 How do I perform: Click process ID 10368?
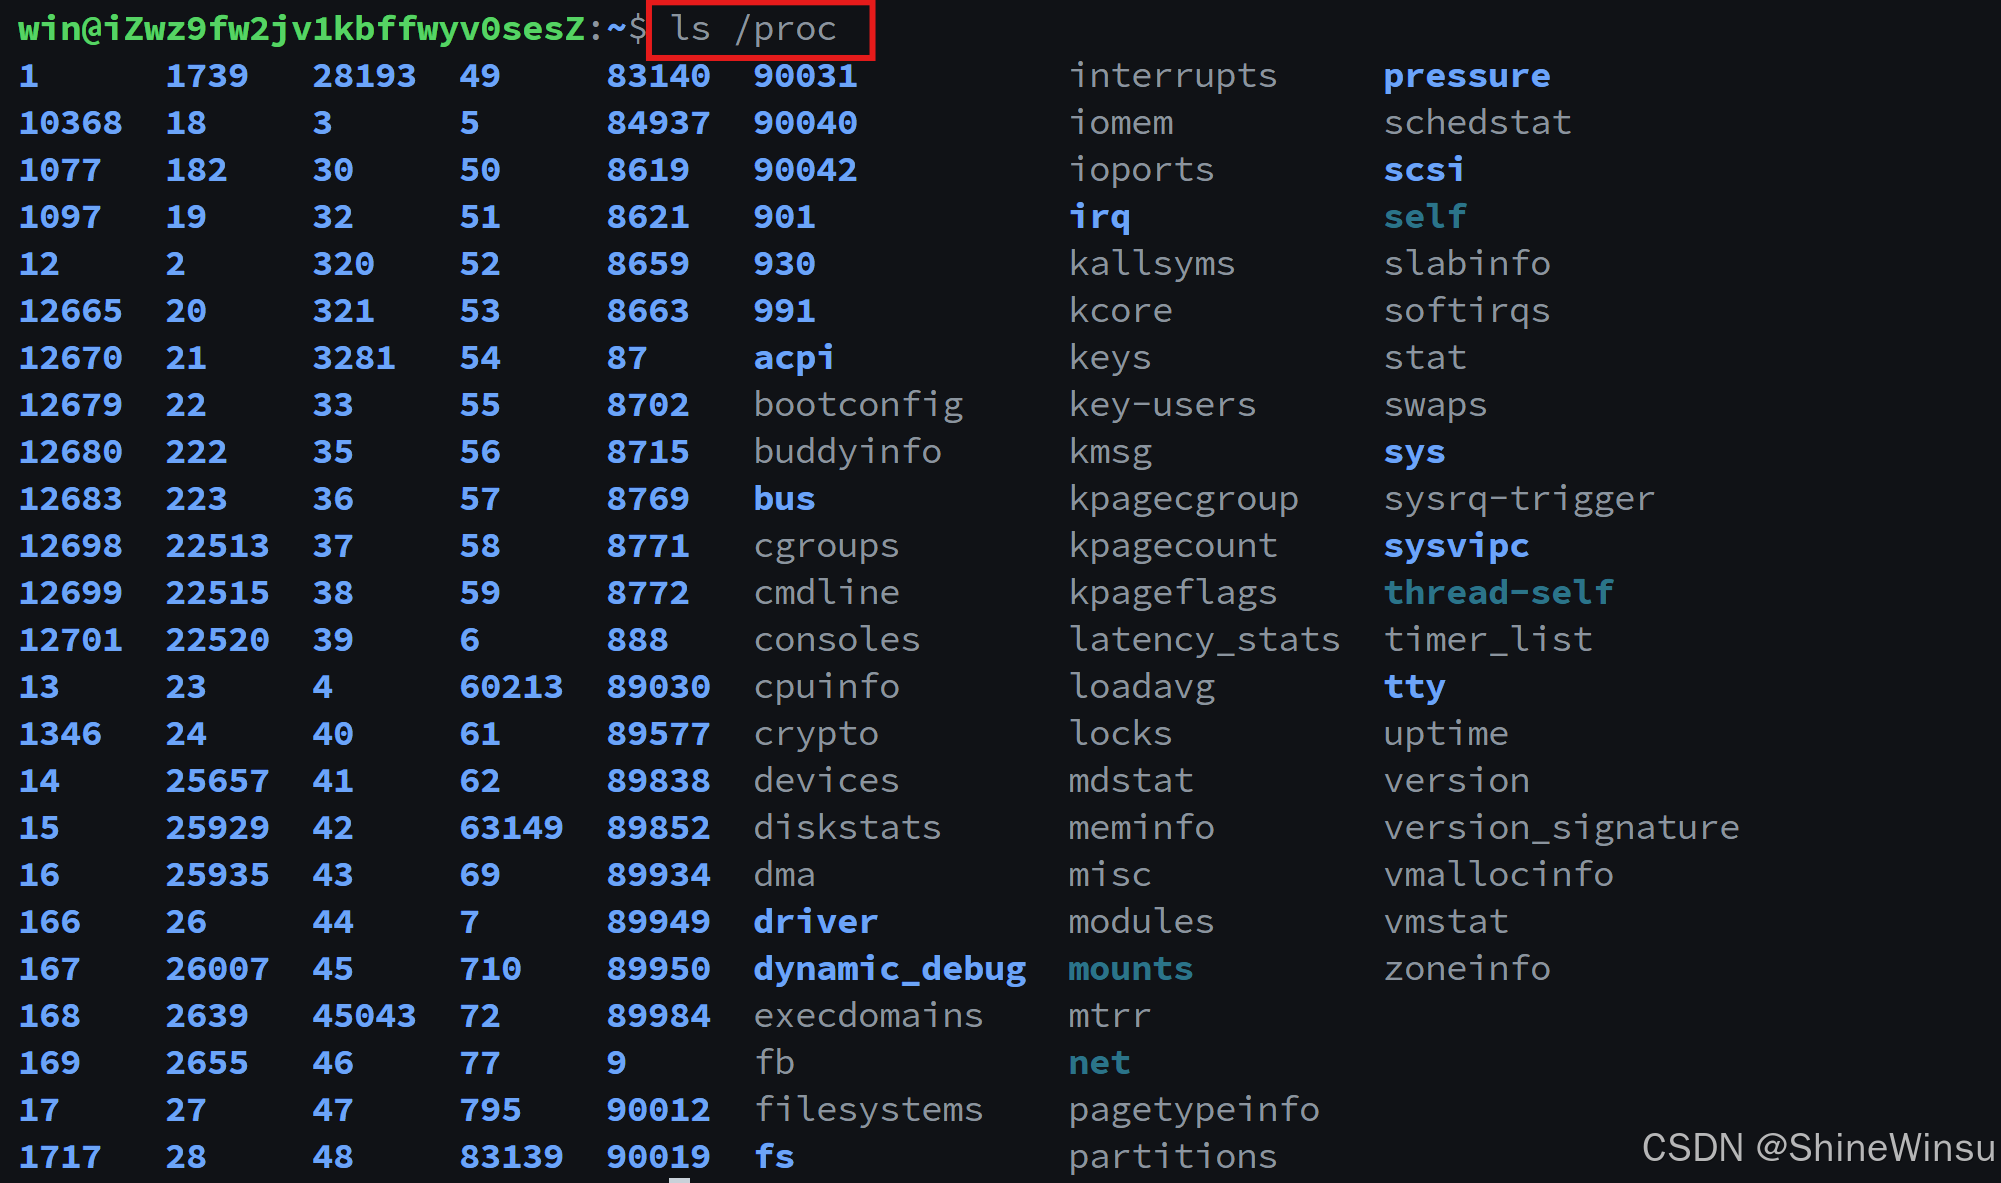pyautogui.click(x=70, y=123)
